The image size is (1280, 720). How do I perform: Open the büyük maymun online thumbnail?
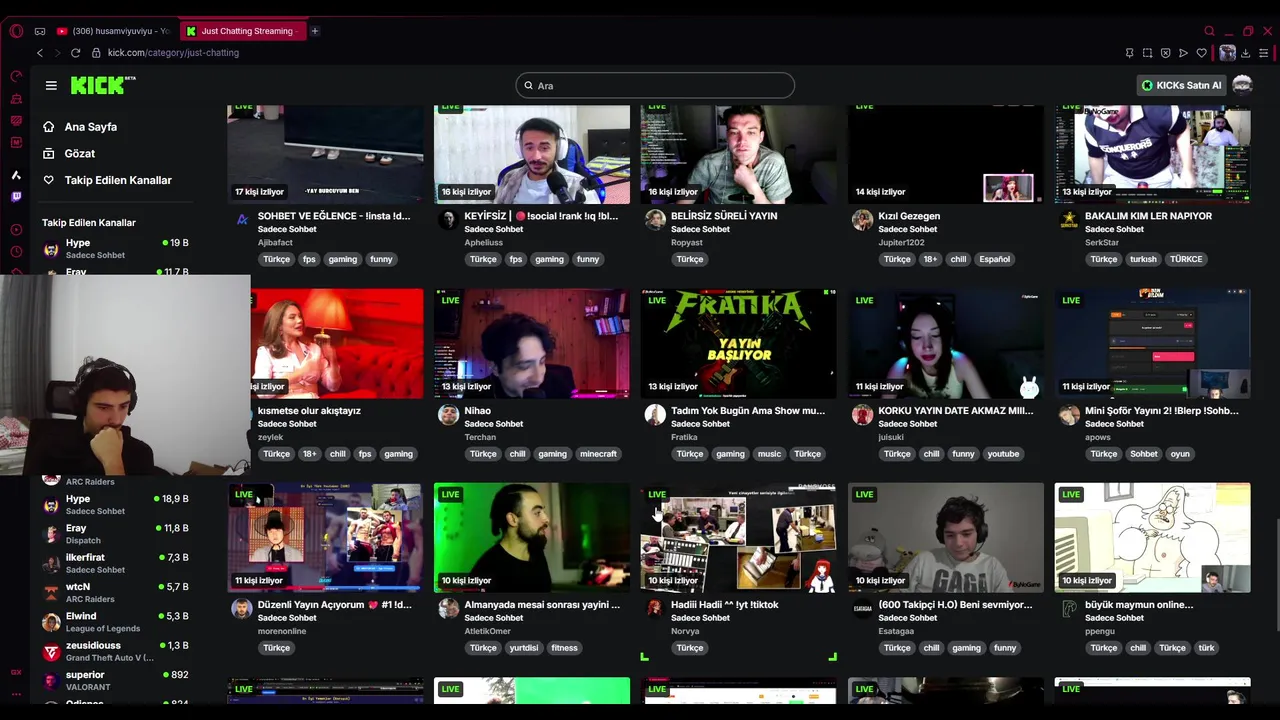coord(1152,538)
